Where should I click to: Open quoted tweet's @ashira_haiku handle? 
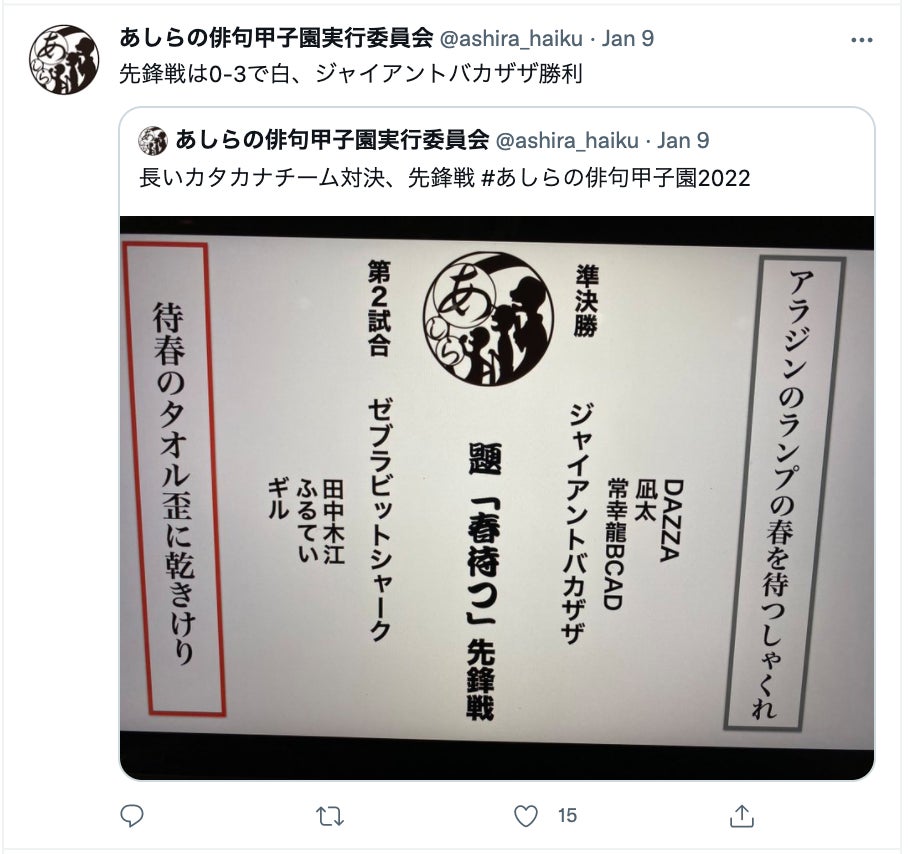(x=566, y=140)
